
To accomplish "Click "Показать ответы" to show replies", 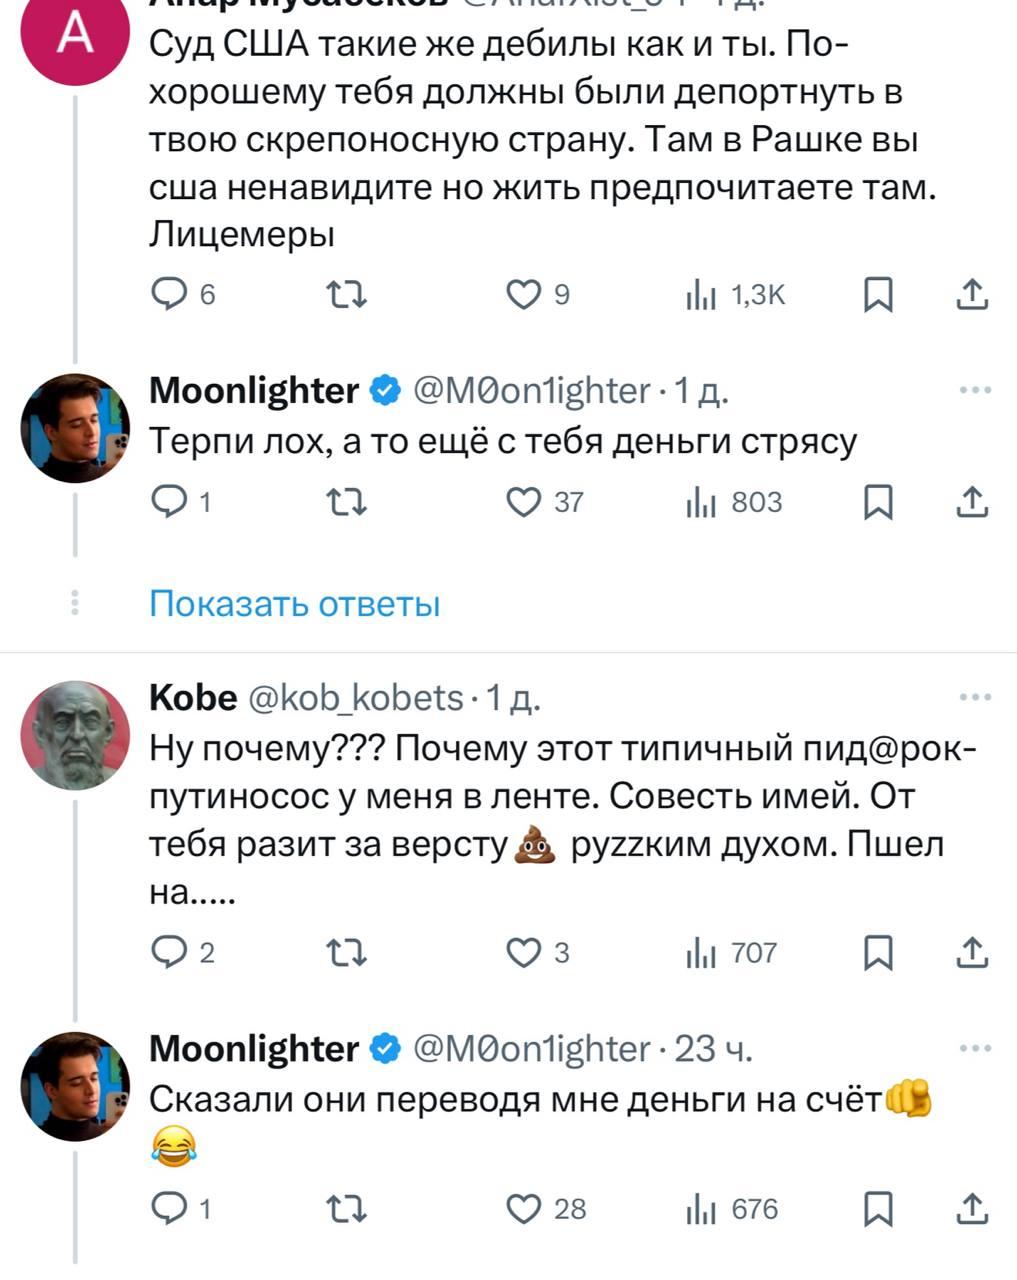I will click(294, 604).
